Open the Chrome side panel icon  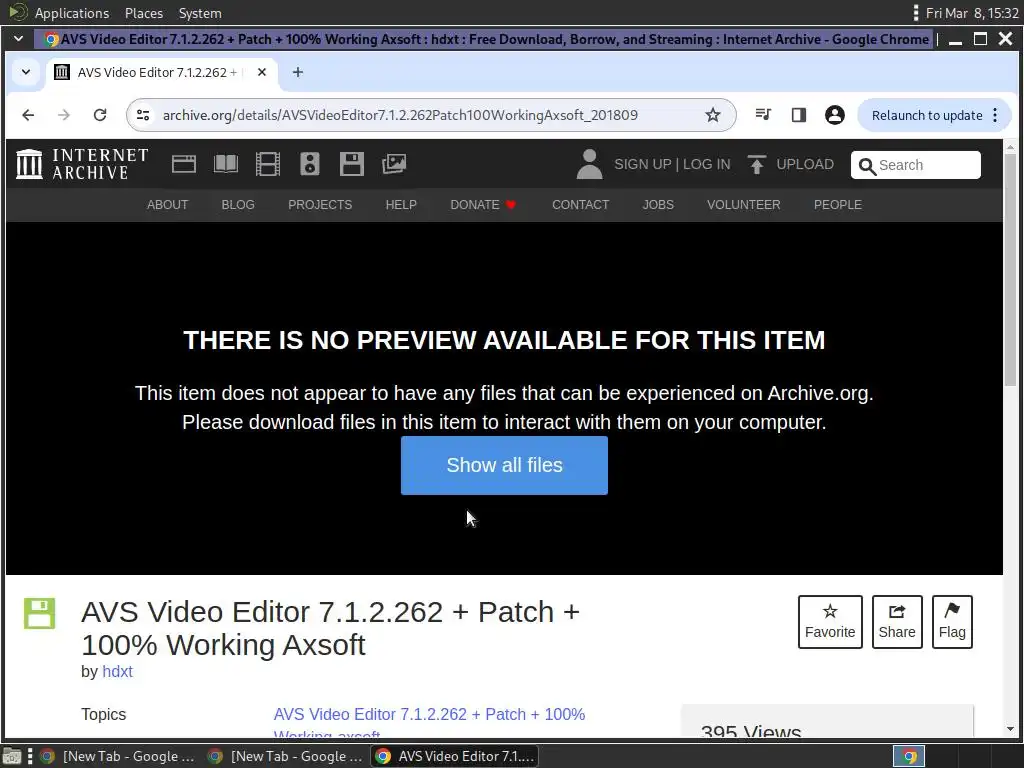click(x=799, y=115)
